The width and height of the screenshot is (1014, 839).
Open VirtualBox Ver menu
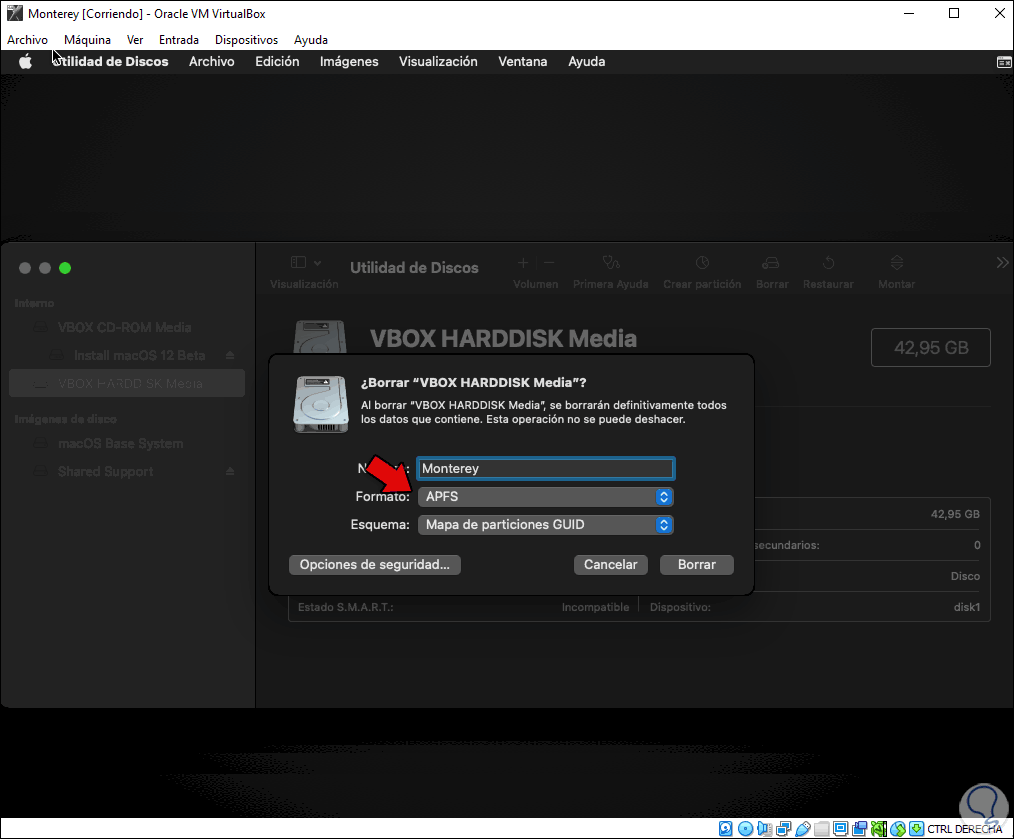135,39
